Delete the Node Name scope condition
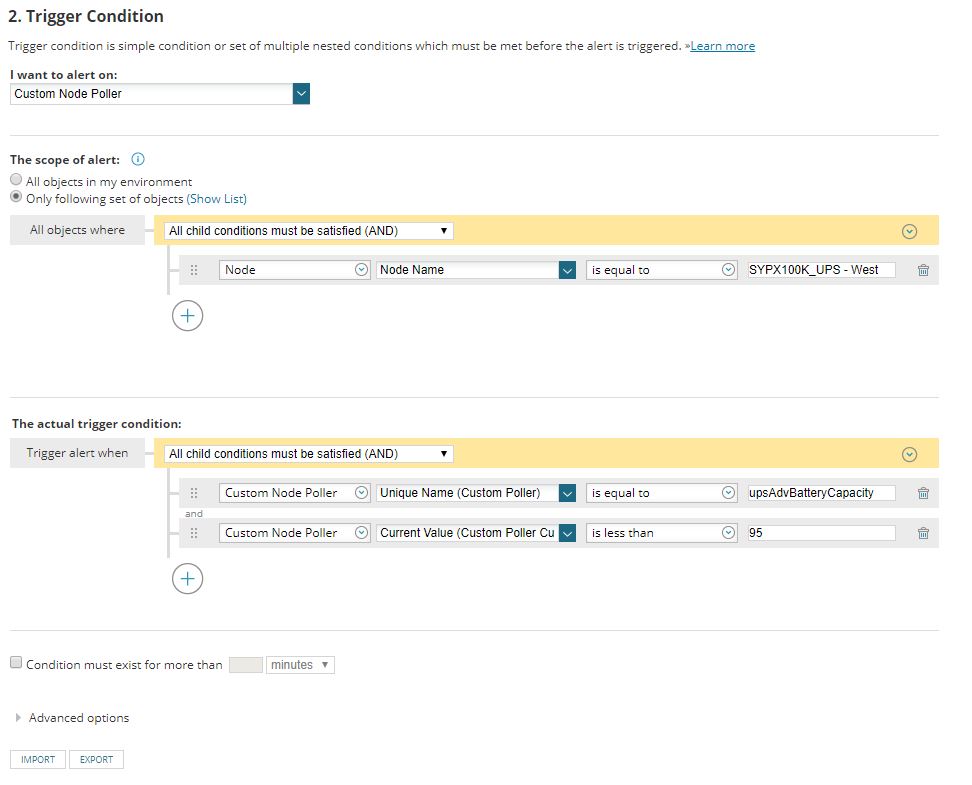This screenshot has height=785, width=972. pyautogui.click(x=922, y=270)
